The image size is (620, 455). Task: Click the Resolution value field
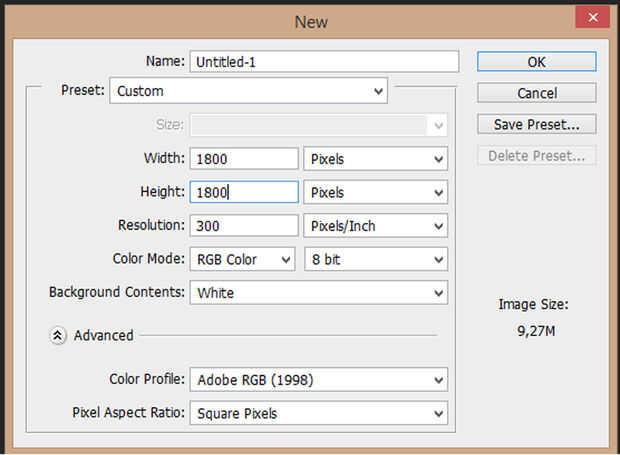244,226
